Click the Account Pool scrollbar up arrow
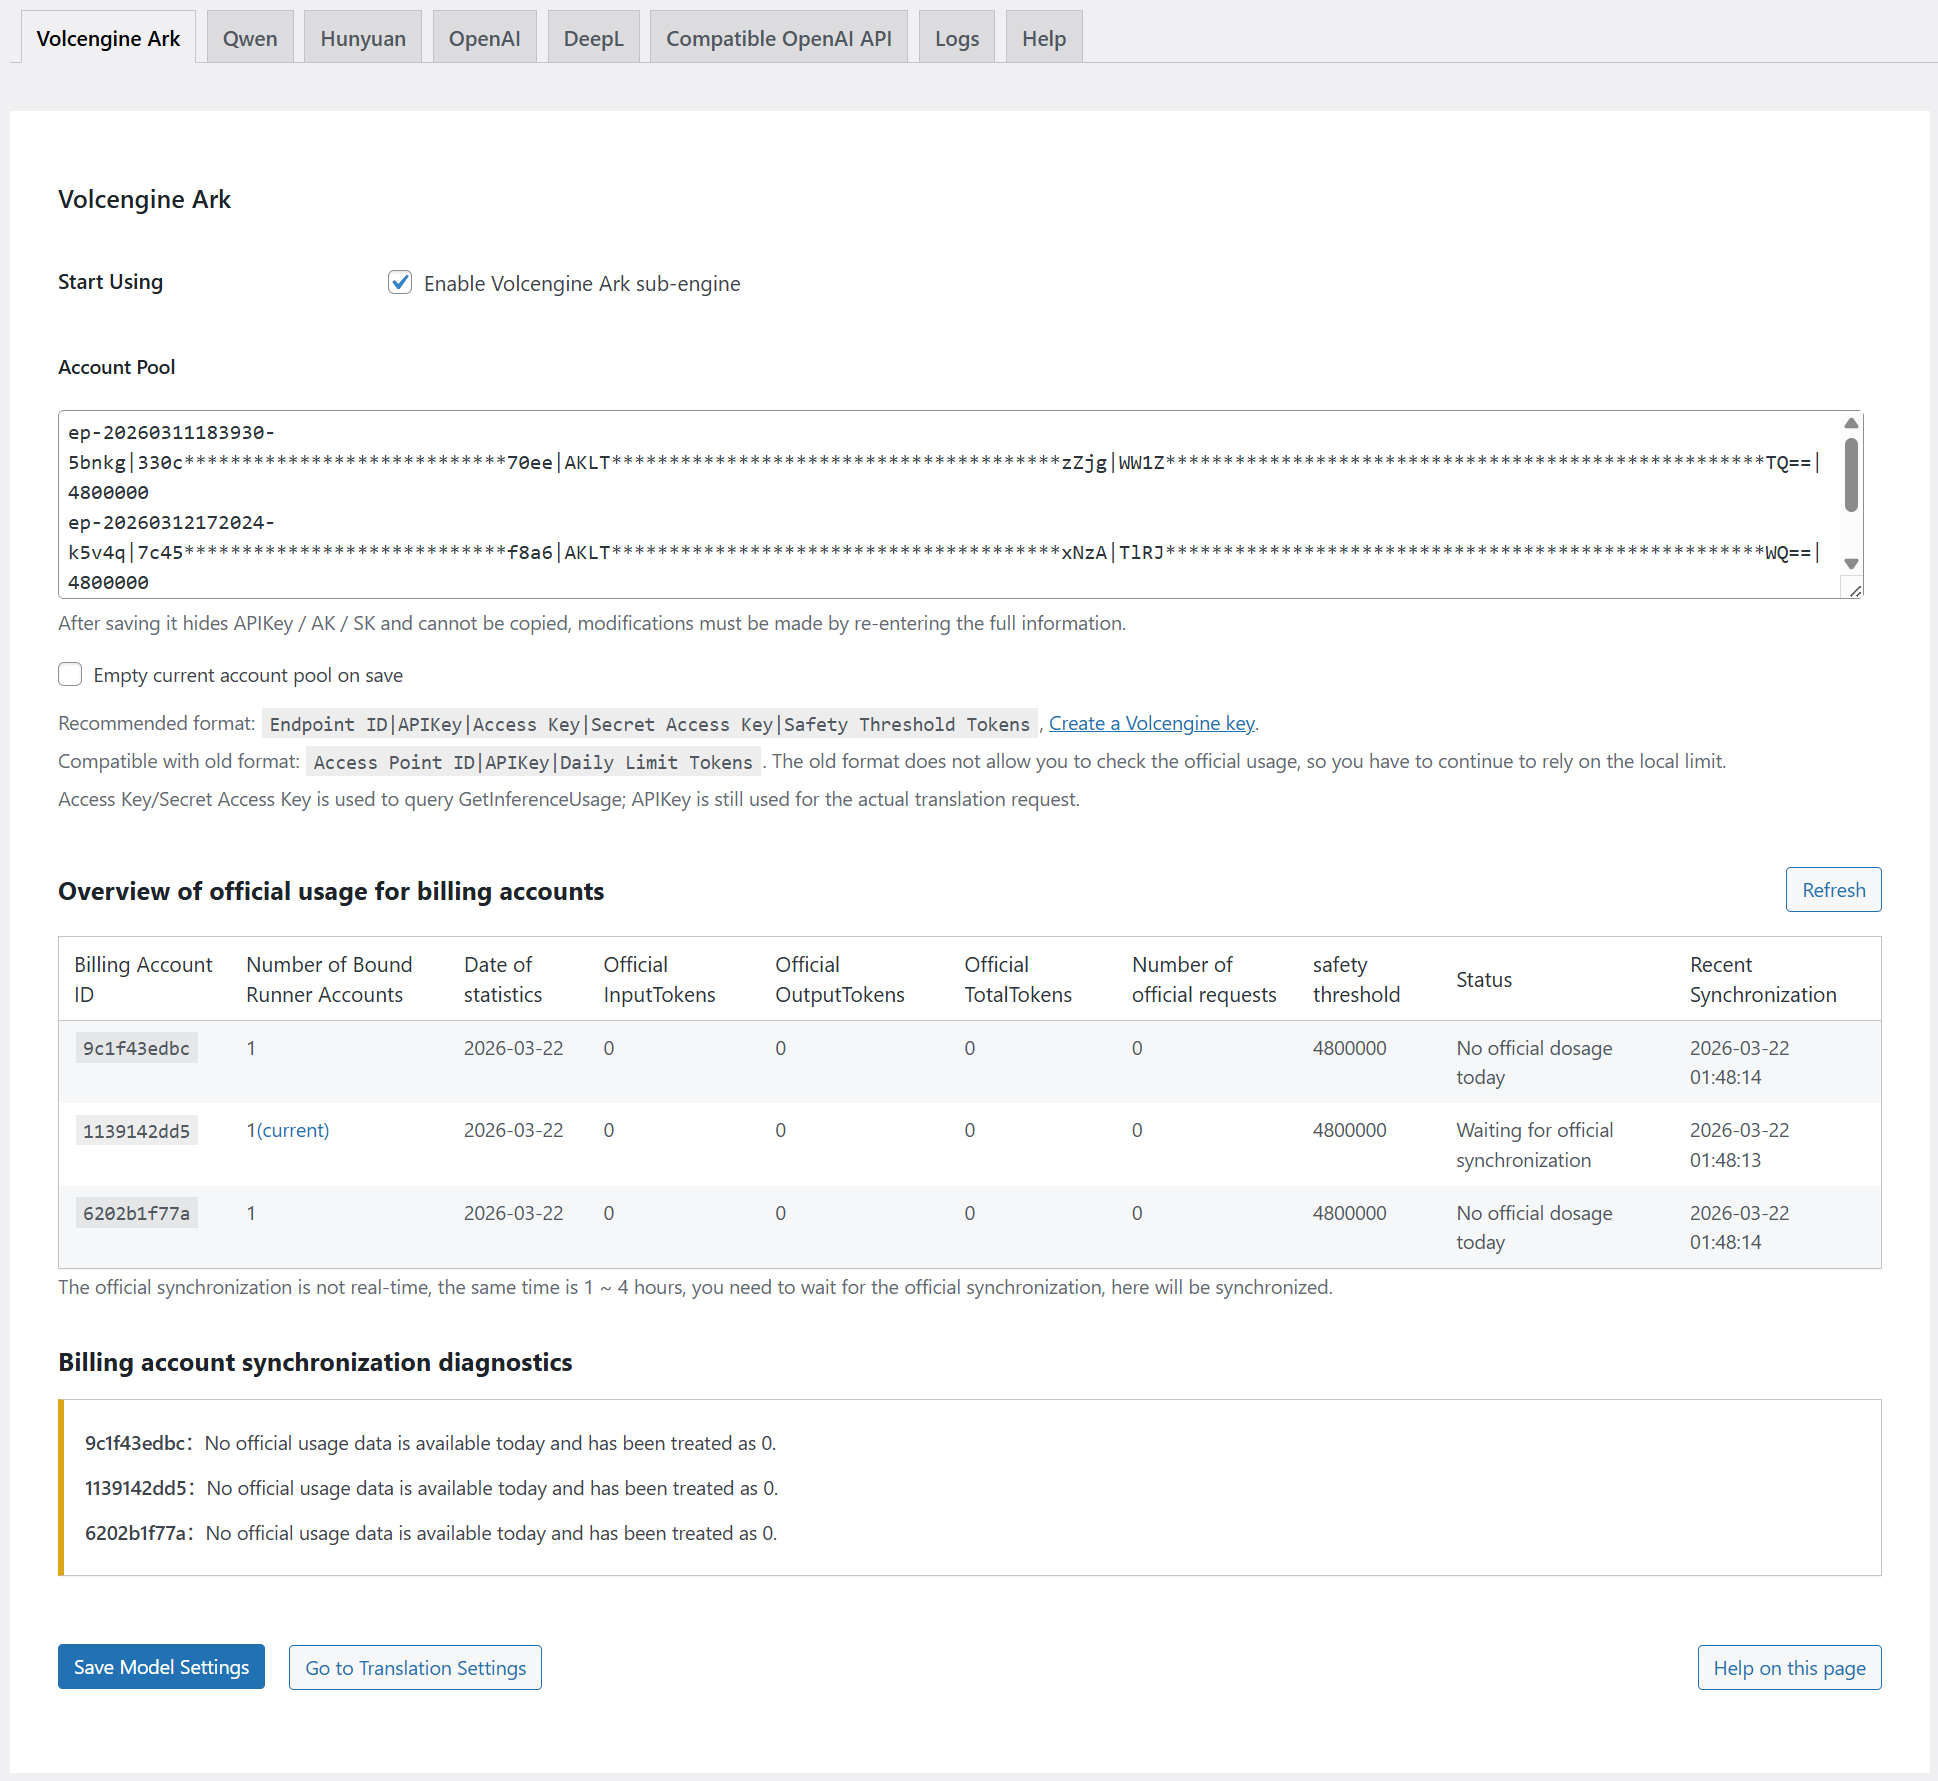This screenshot has width=1938, height=1781. [x=1851, y=423]
